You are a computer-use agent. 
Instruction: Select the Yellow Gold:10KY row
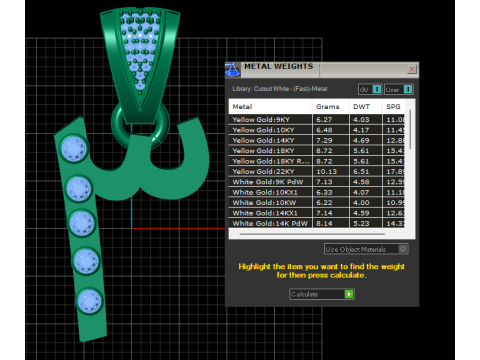tap(317, 130)
